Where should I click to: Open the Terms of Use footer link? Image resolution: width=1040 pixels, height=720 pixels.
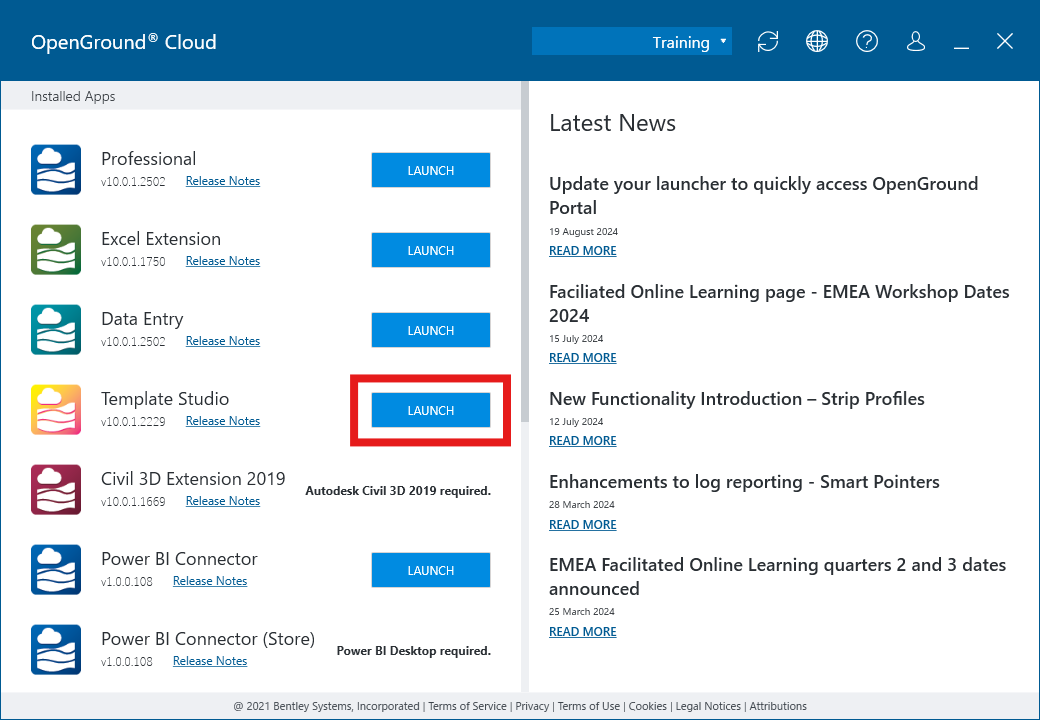tap(589, 706)
